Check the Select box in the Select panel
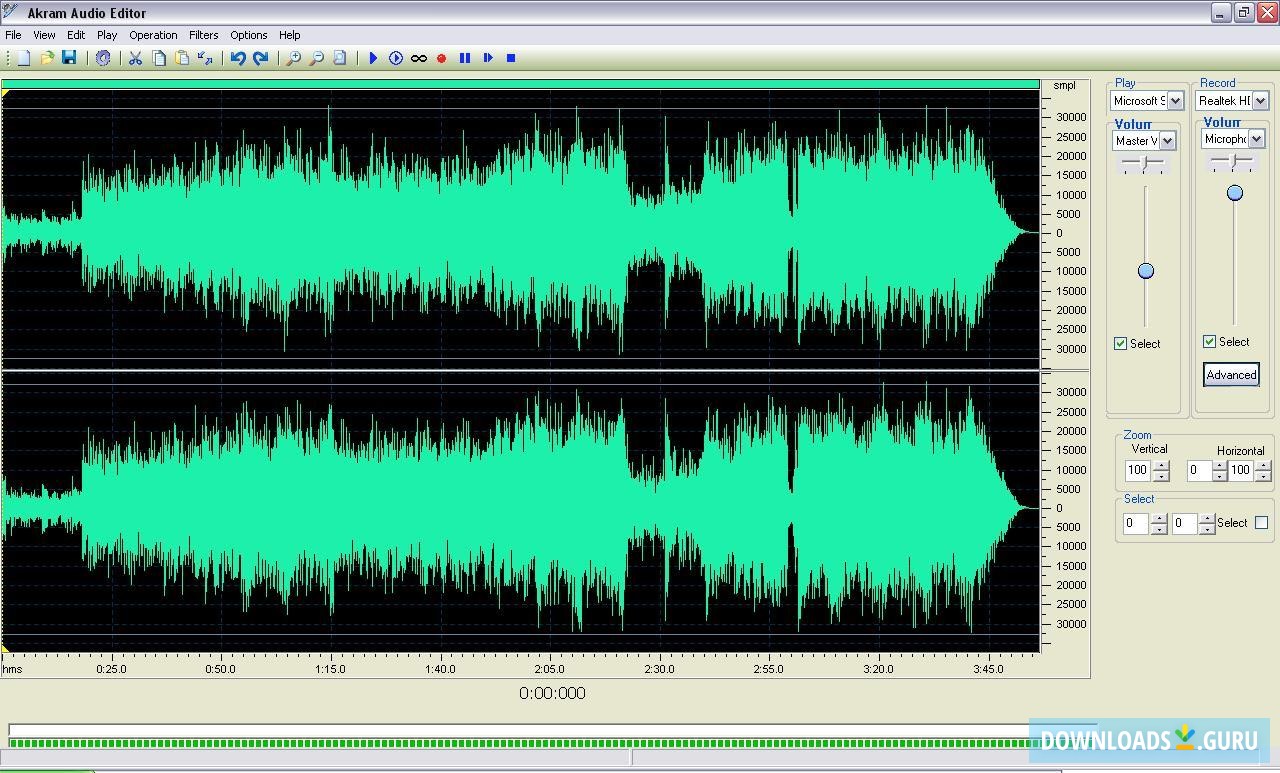Screen dimensions: 1280x773 point(1260,522)
